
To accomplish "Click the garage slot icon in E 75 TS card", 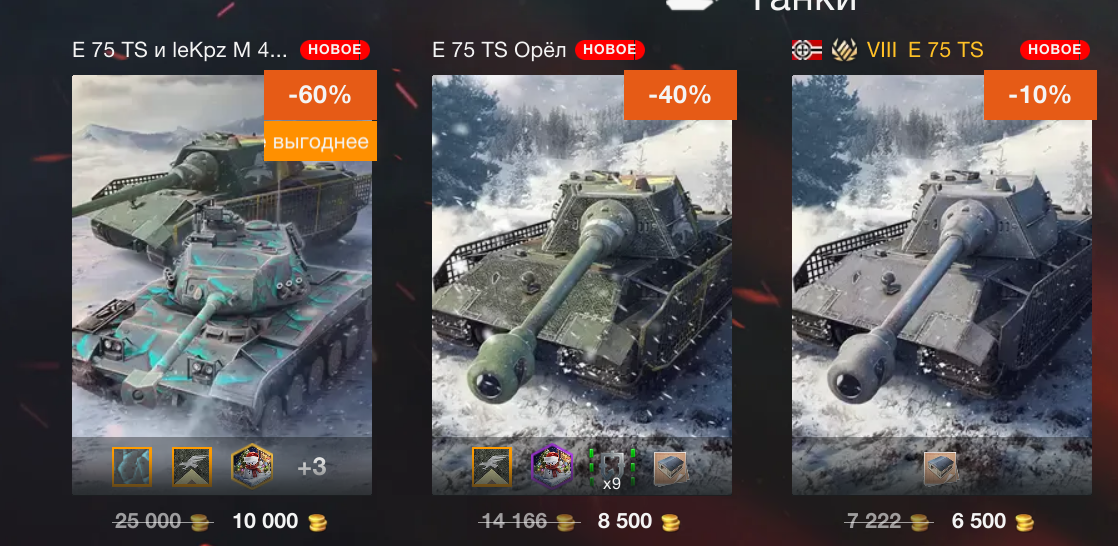I will [x=941, y=468].
